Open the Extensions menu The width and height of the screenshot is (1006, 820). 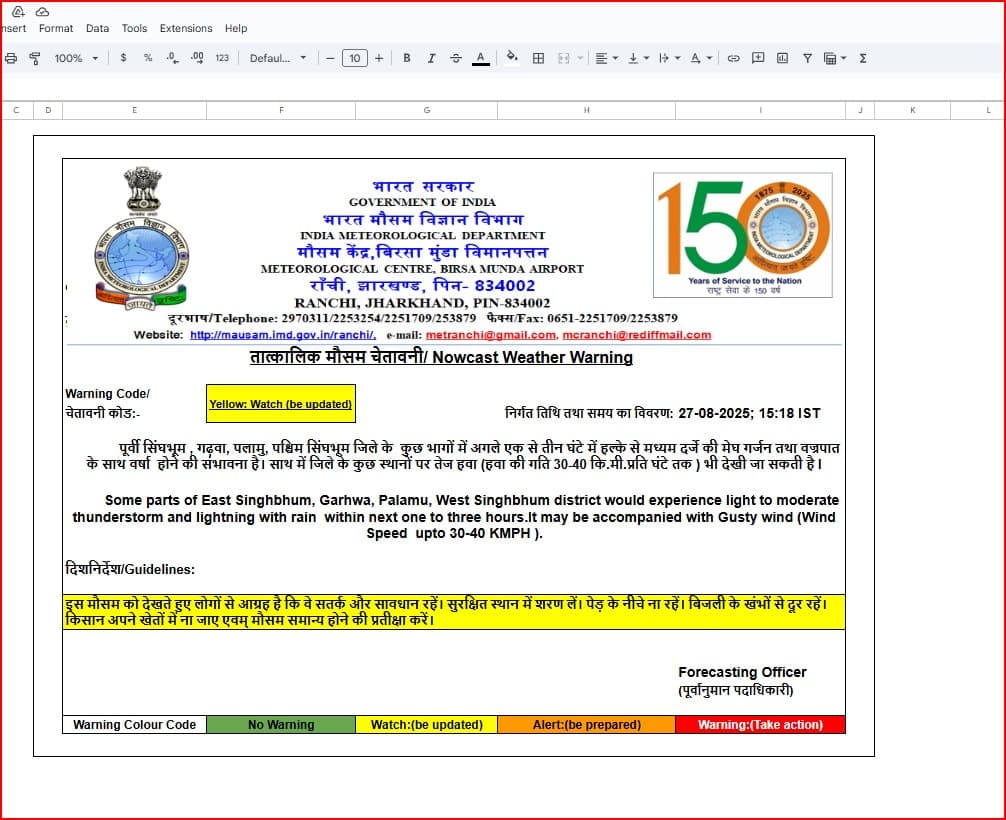point(186,28)
